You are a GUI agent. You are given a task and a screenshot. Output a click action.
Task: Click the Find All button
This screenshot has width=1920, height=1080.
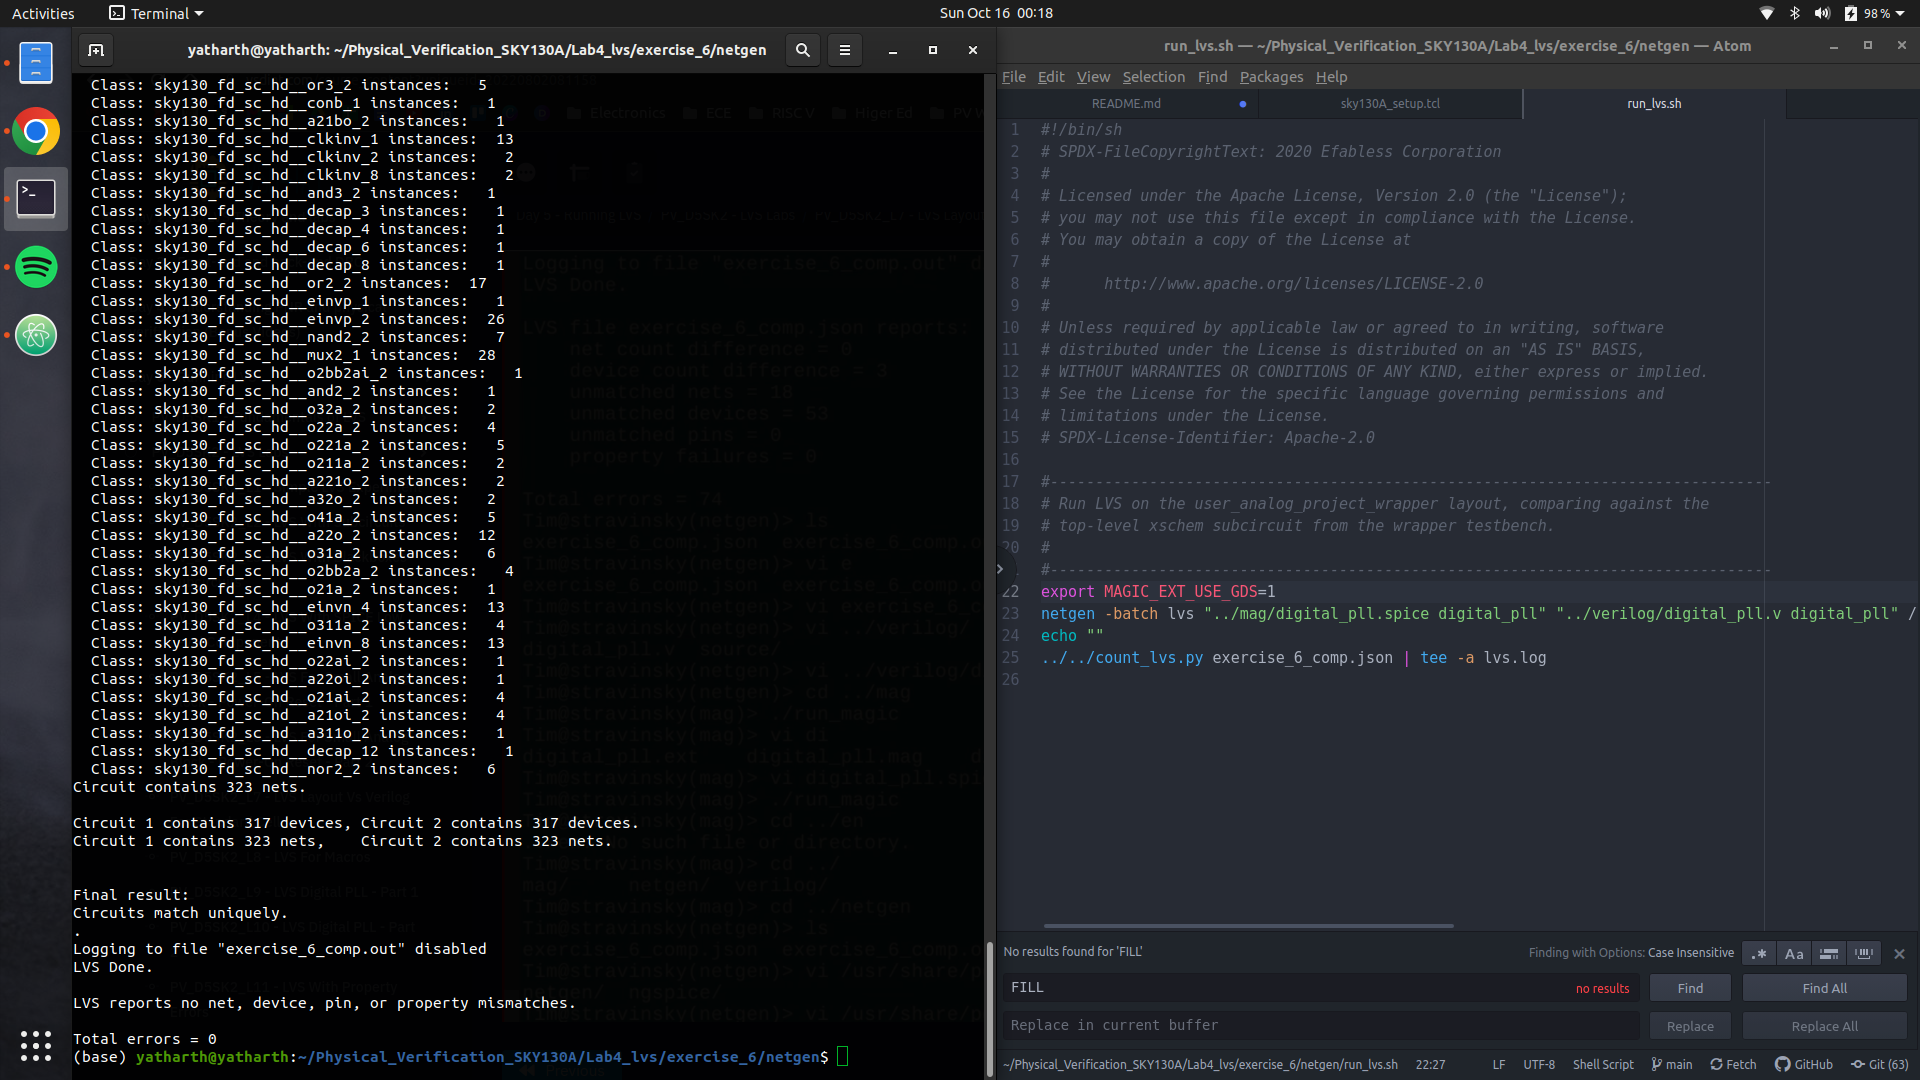1824,988
